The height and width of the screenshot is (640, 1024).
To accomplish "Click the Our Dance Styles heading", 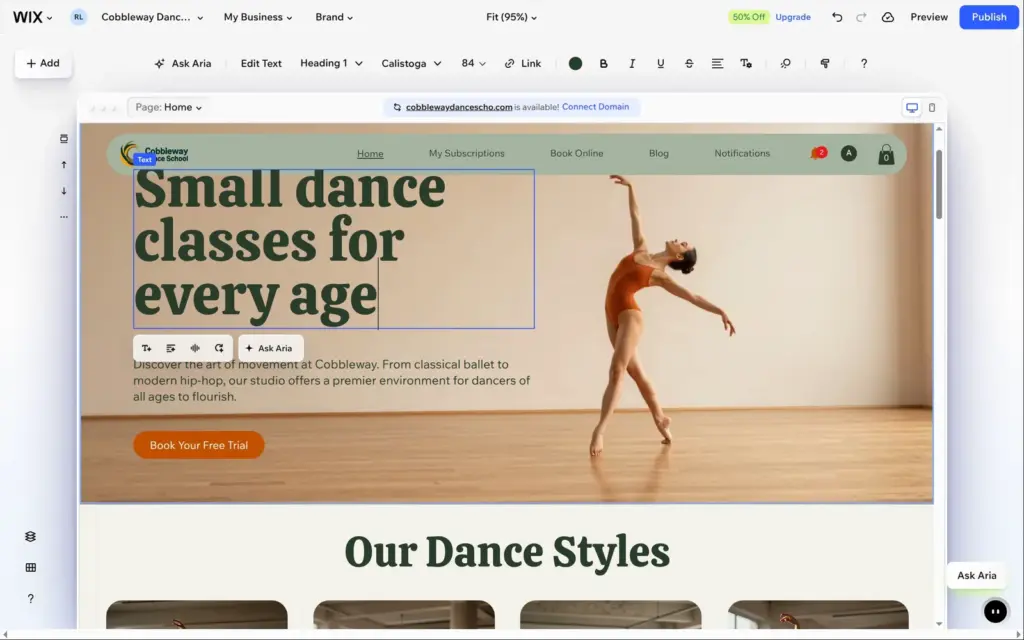I will click(x=507, y=552).
